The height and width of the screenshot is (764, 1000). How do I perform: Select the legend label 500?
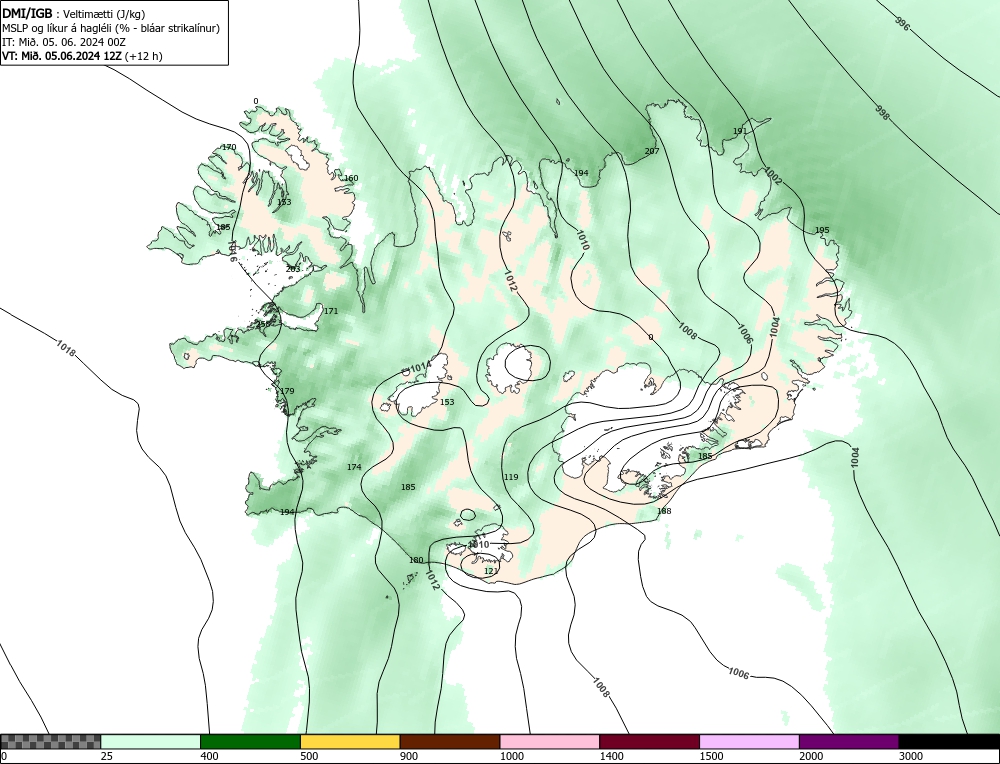coord(309,756)
